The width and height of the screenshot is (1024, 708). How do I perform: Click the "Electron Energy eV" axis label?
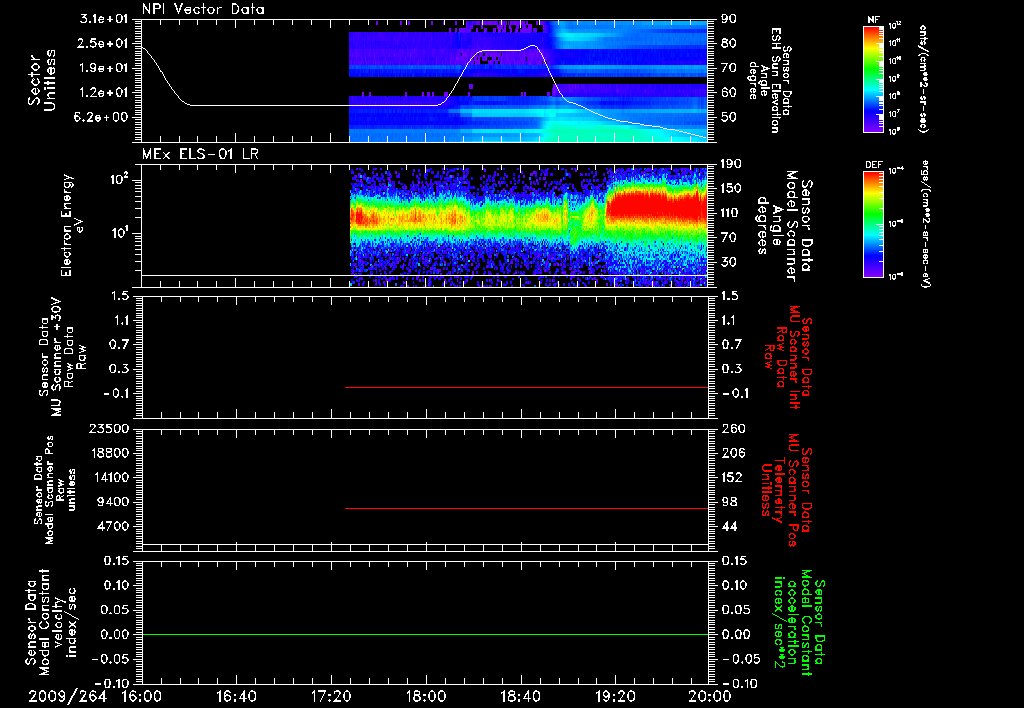(x=71, y=225)
